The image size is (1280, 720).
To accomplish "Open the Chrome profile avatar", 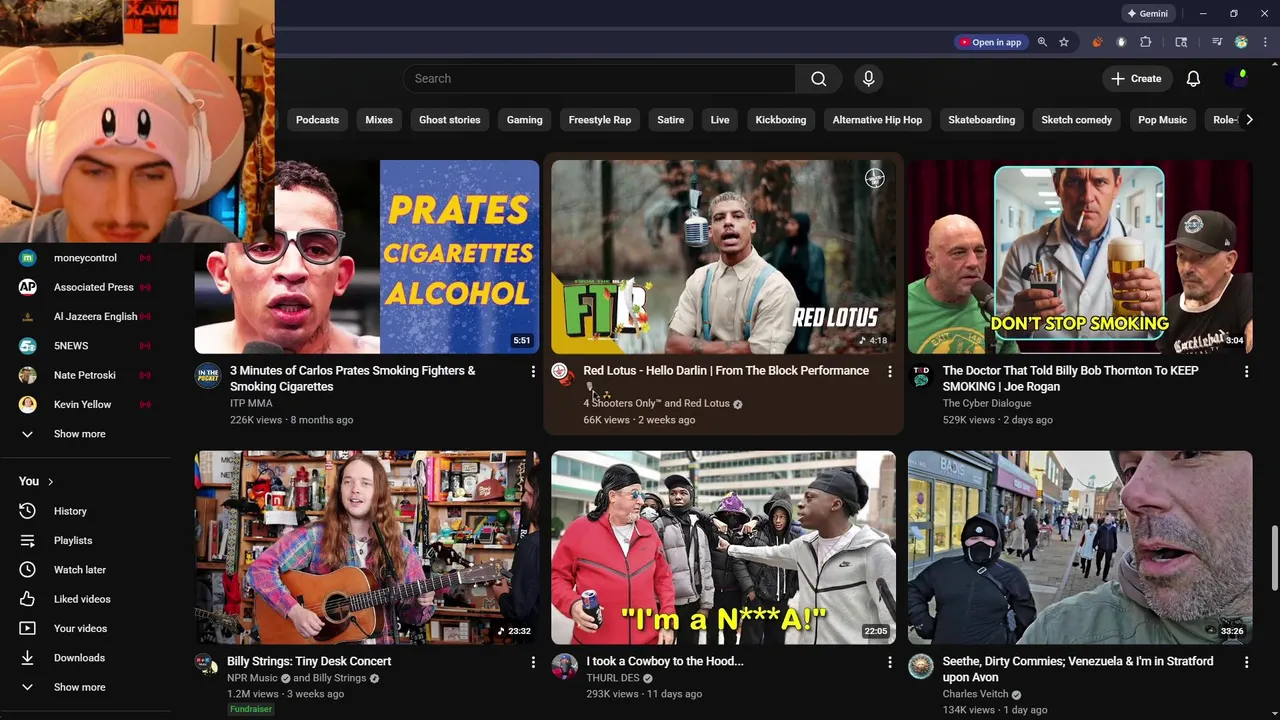I will pyautogui.click(x=1241, y=42).
